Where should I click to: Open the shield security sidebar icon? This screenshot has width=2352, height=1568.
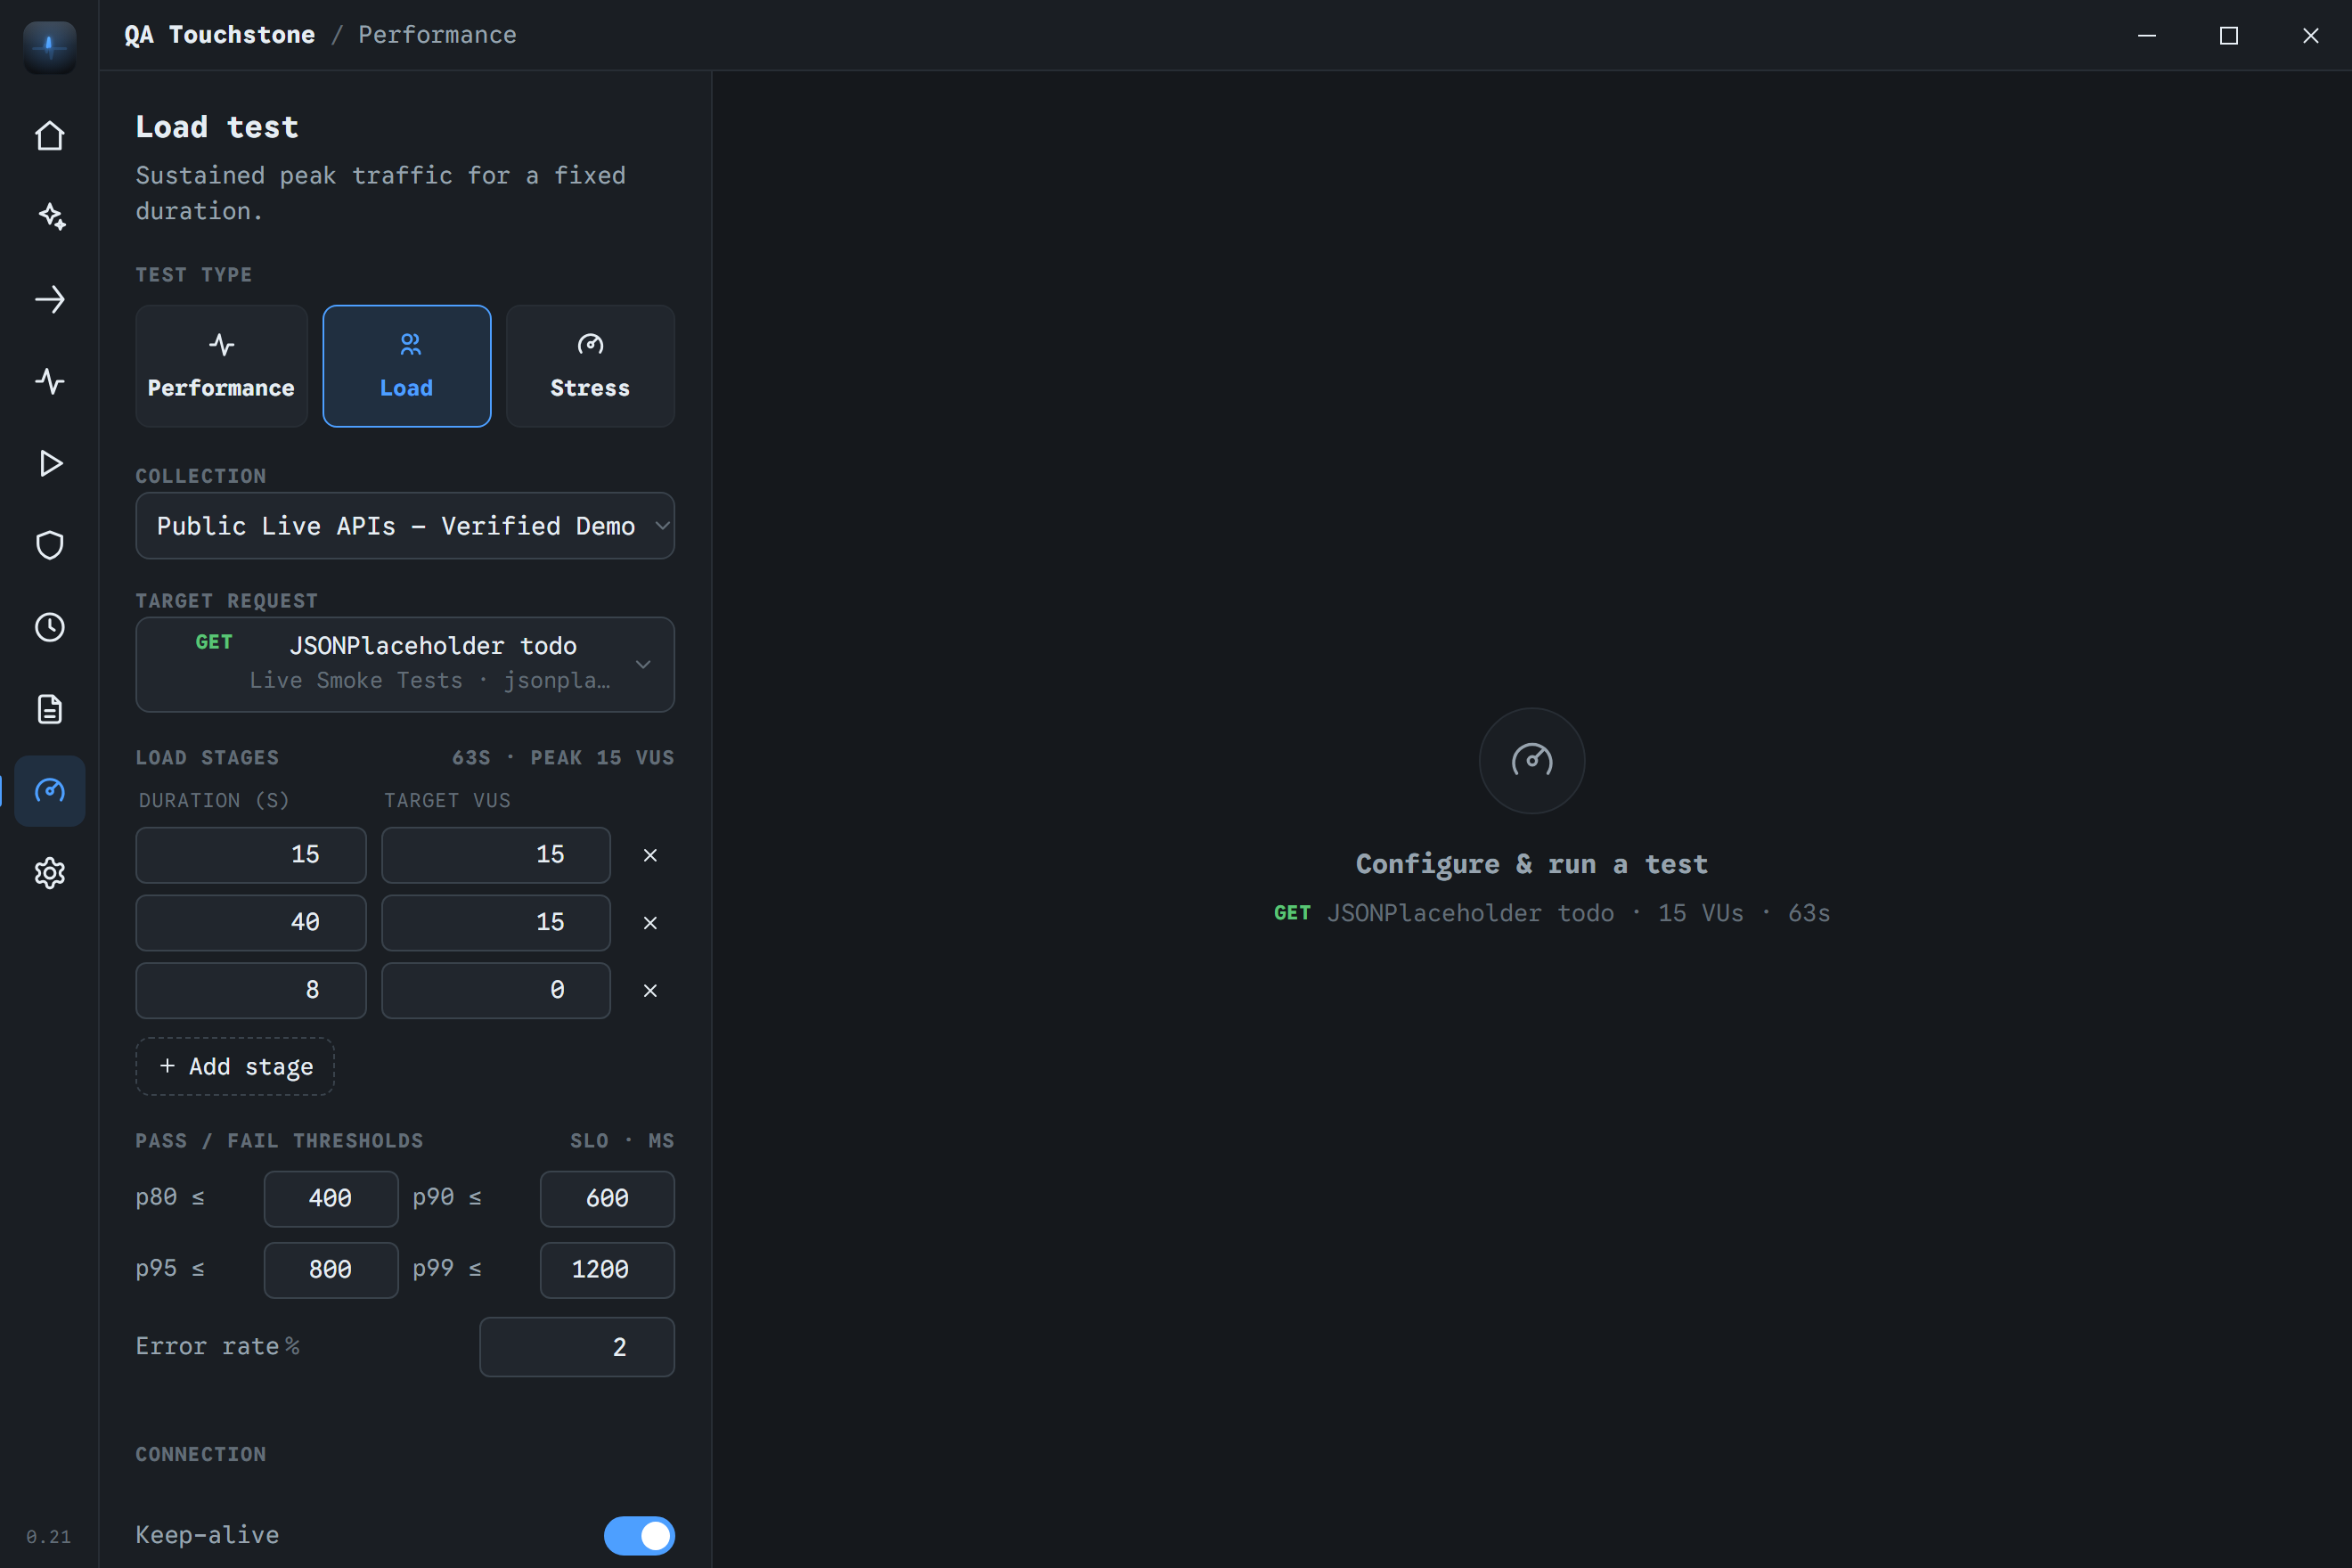point(49,545)
